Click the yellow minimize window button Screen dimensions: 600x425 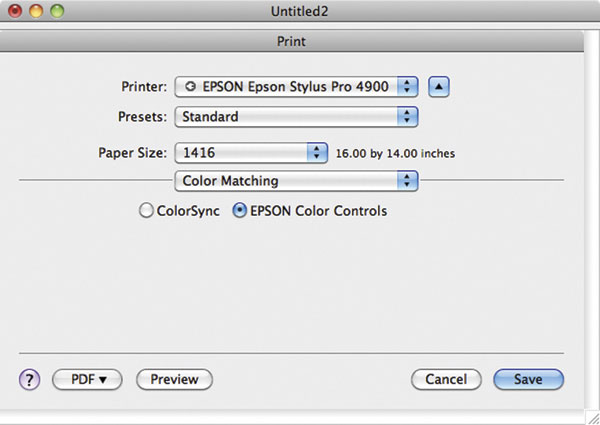click(x=36, y=11)
